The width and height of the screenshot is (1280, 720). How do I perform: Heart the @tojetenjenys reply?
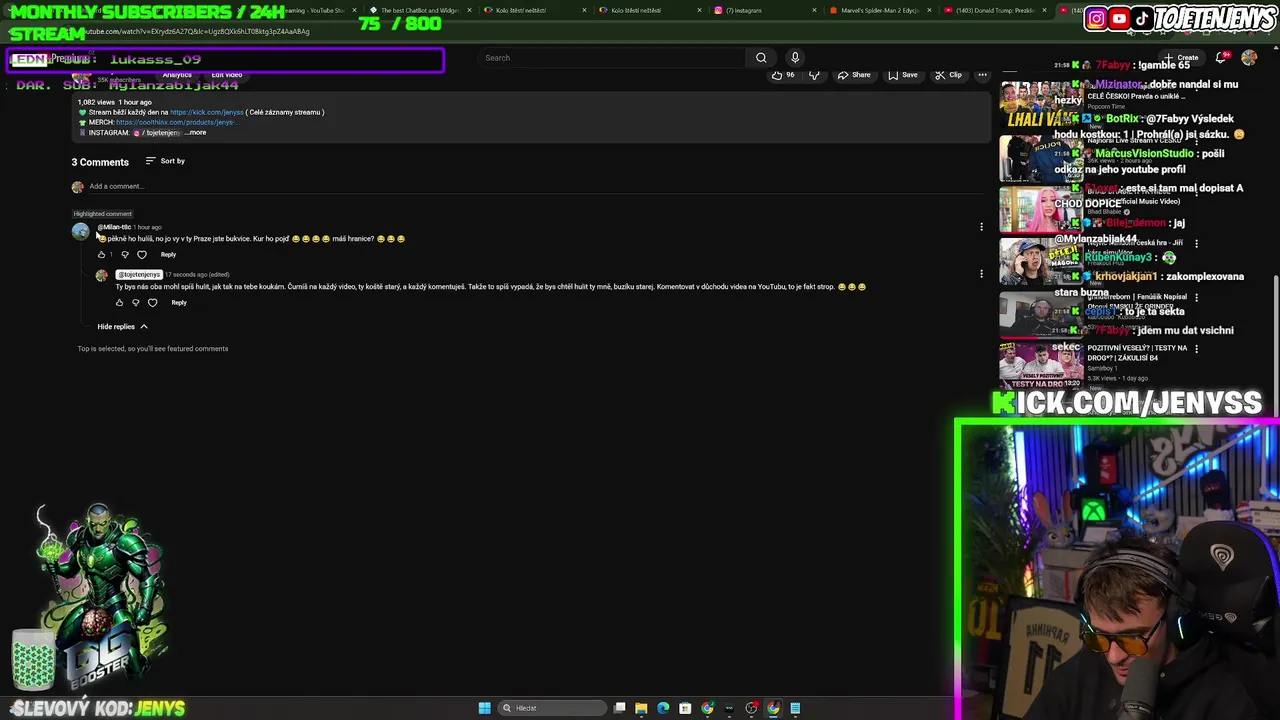tap(153, 303)
